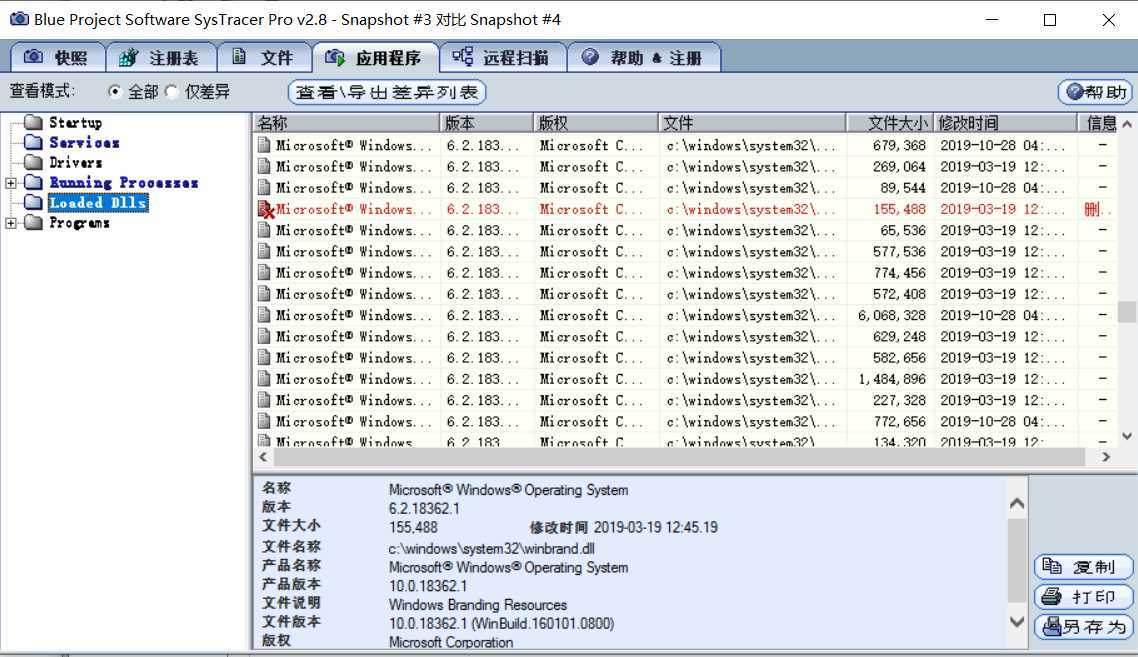Click the horizontal scrollbar left arrow
This screenshot has width=1138, height=657.
click(263, 457)
